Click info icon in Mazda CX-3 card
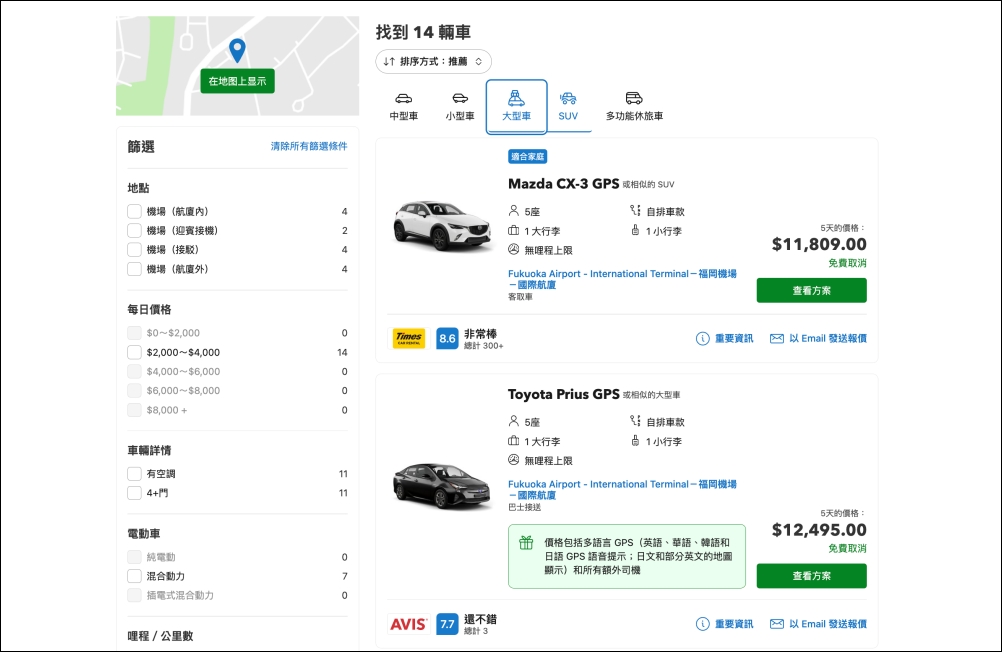 (x=702, y=339)
